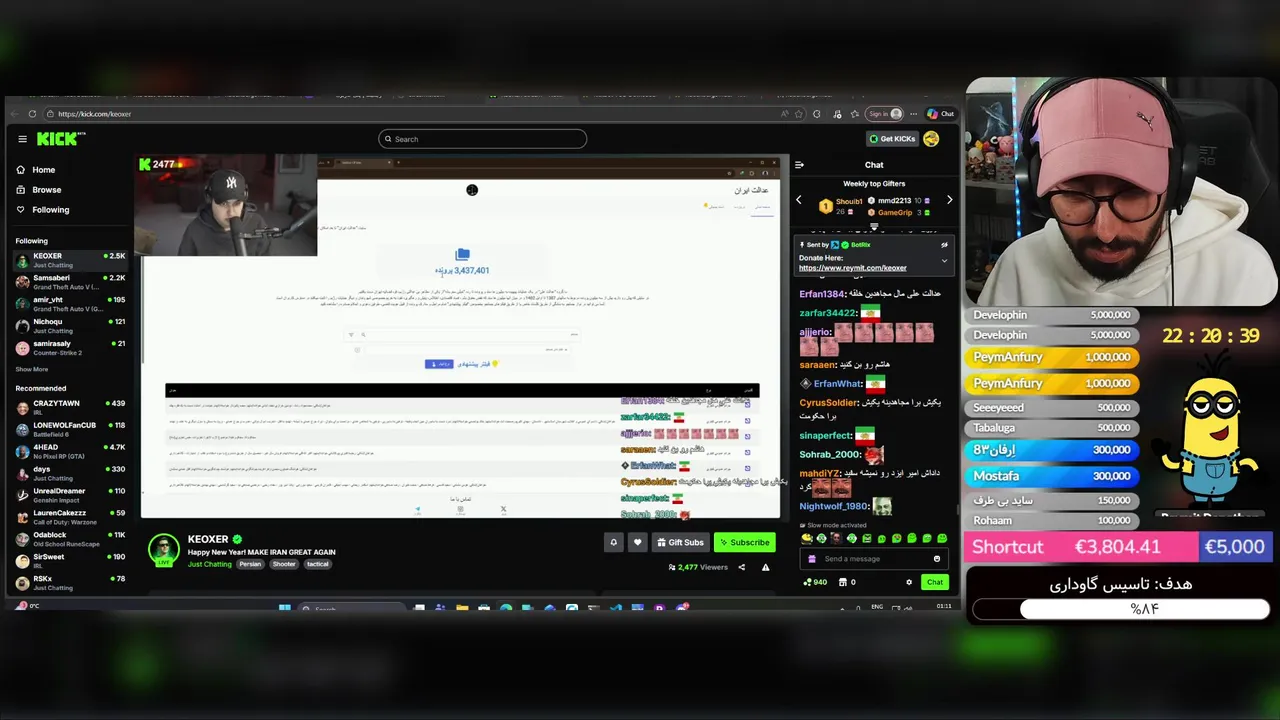This screenshot has height=720, width=1280.
Task: Open days recommended channel
Action: pos(70,474)
